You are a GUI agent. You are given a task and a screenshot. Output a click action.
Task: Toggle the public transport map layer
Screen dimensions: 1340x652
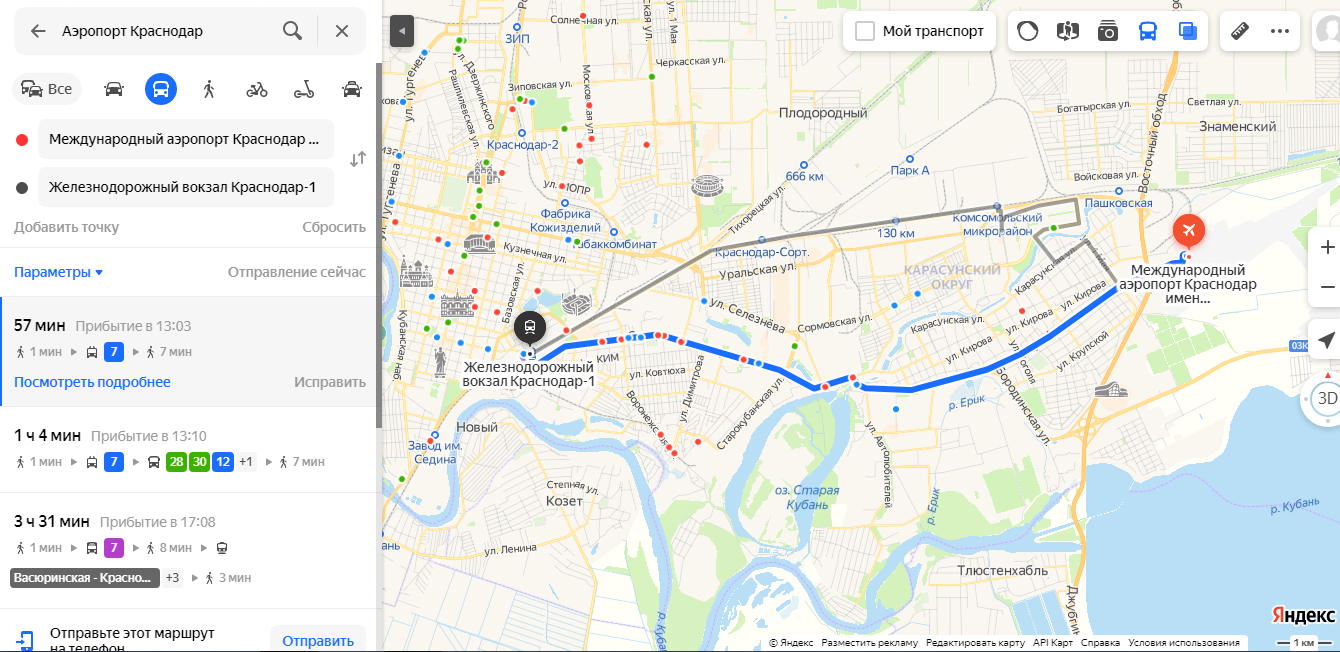tap(1148, 31)
